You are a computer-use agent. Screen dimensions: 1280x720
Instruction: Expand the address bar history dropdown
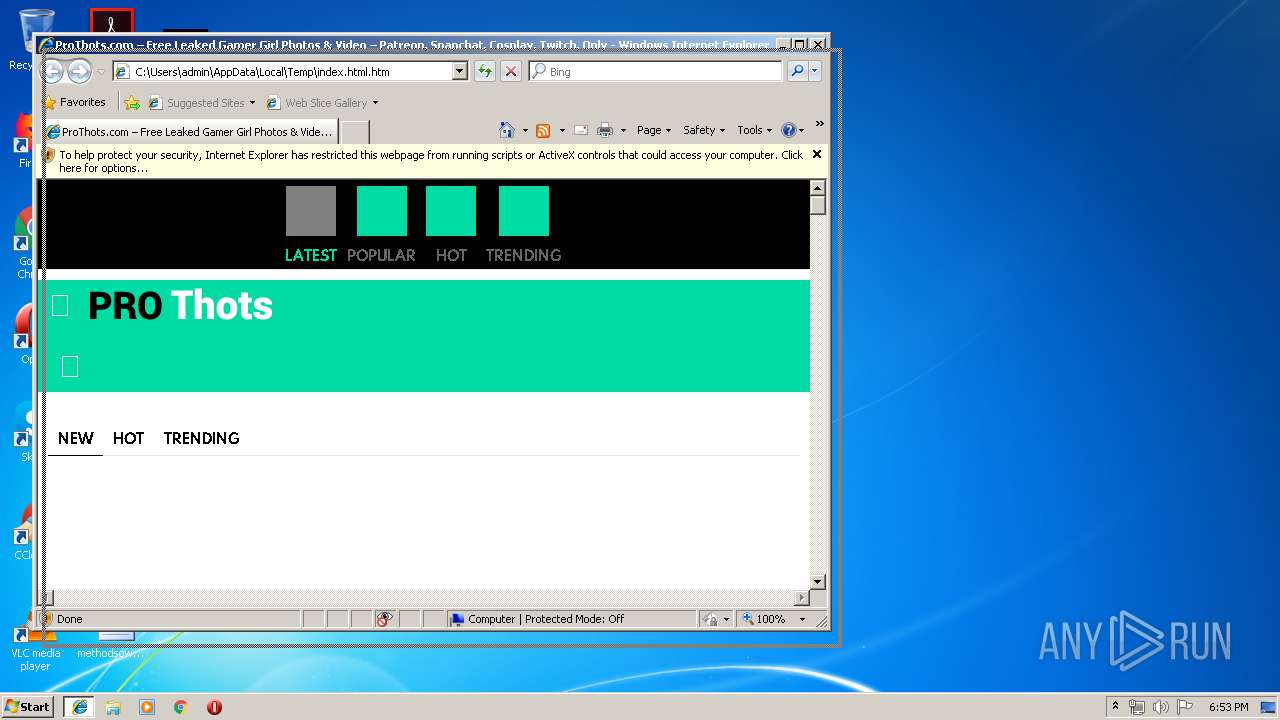tap(459, 71)
